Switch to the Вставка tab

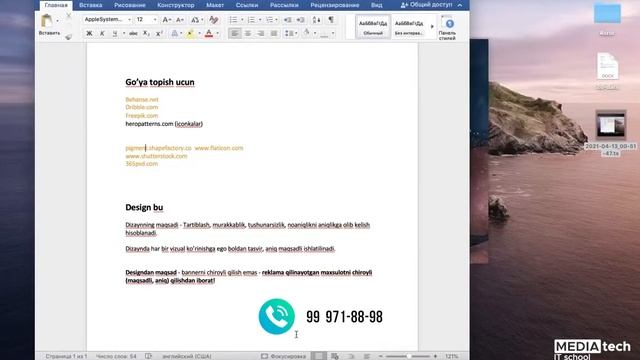(x=91, y=5)
